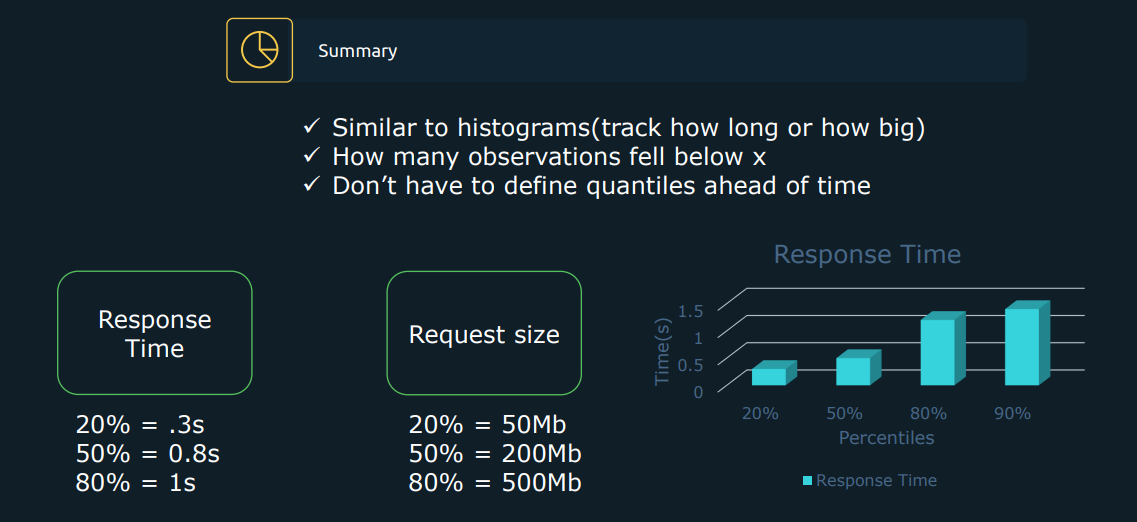Viewport: 1137px width, 522px height.
Task: Click the 50% percentile bar in chart
Action: pyautogui.click(x=858, y=368)
